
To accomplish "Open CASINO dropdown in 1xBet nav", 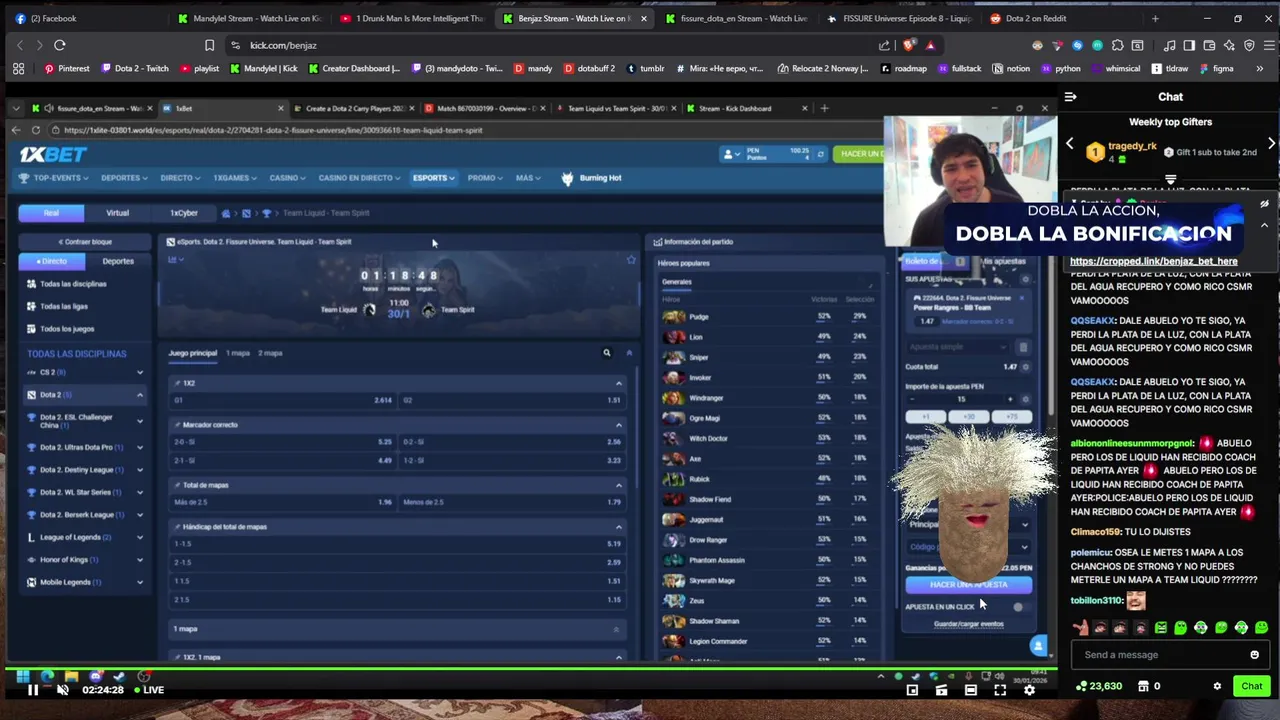I will (287, 178).
